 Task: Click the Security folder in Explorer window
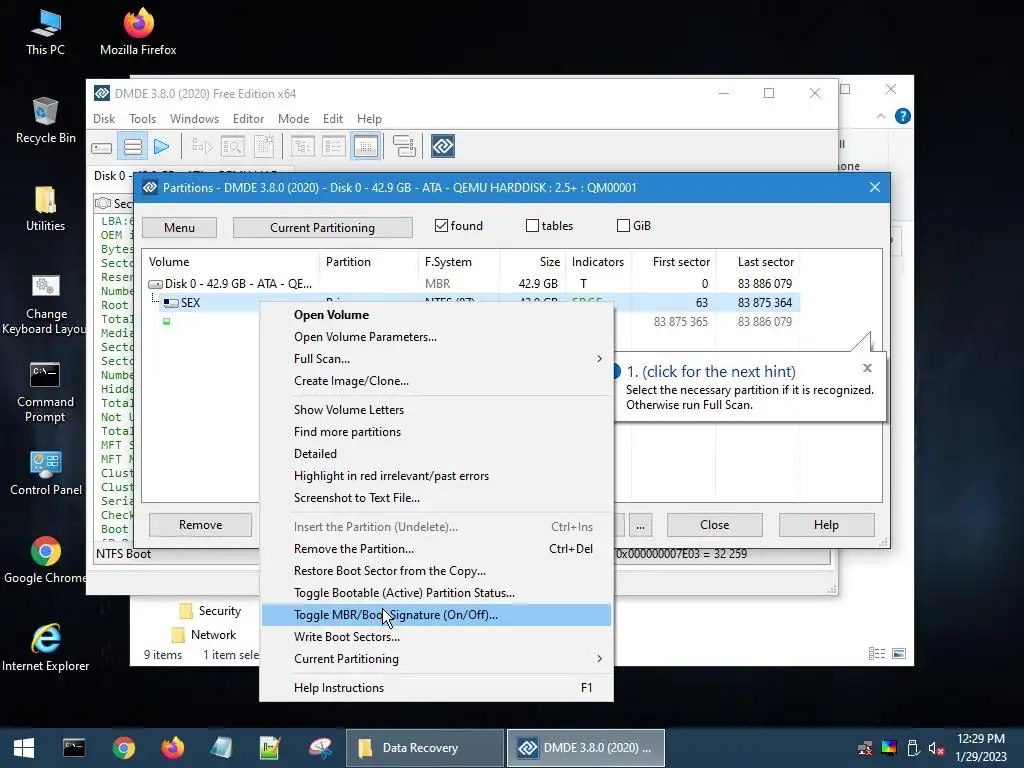click(211, 611)
